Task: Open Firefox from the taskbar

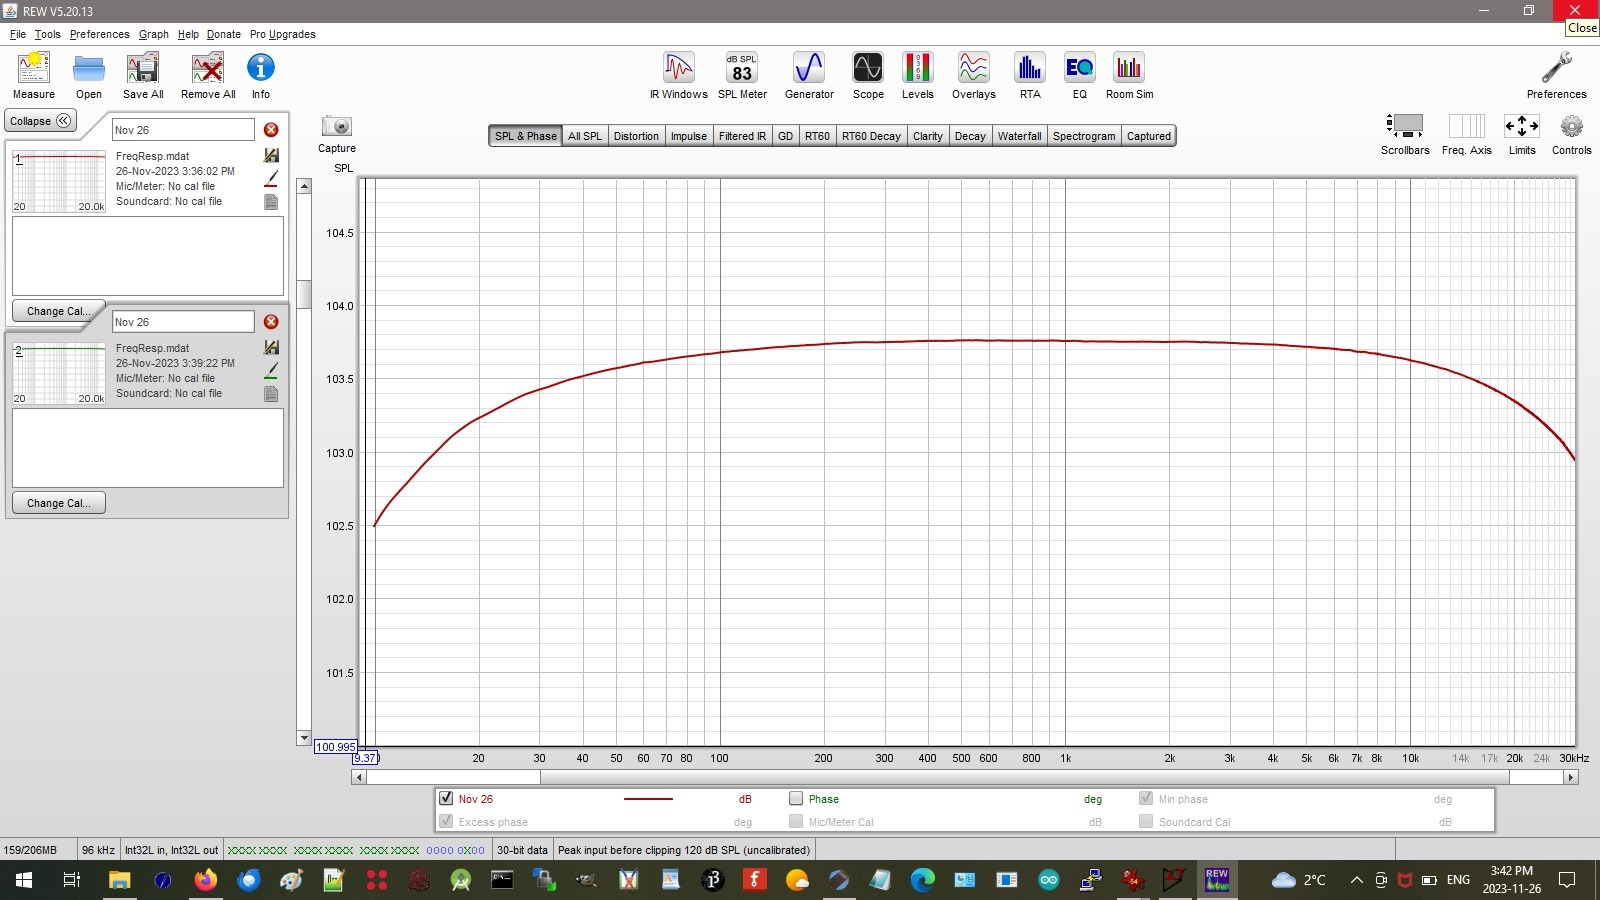Action: tap(206, 880)
